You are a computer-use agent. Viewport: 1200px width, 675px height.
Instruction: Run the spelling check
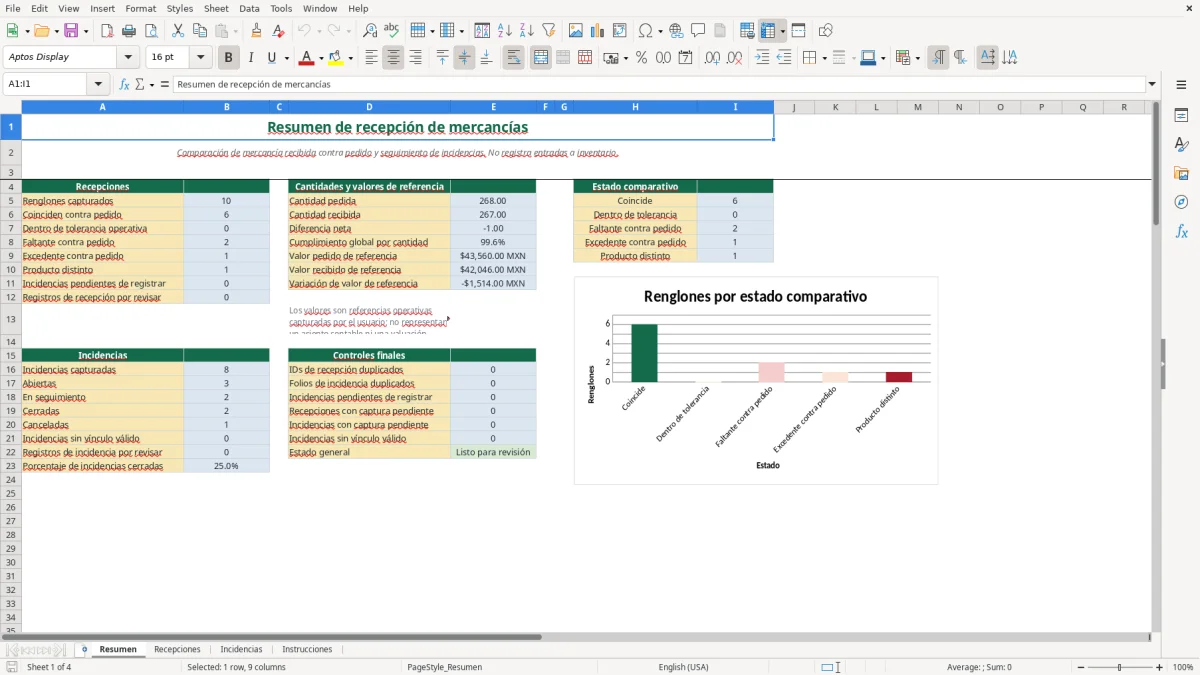click(392, 31)
